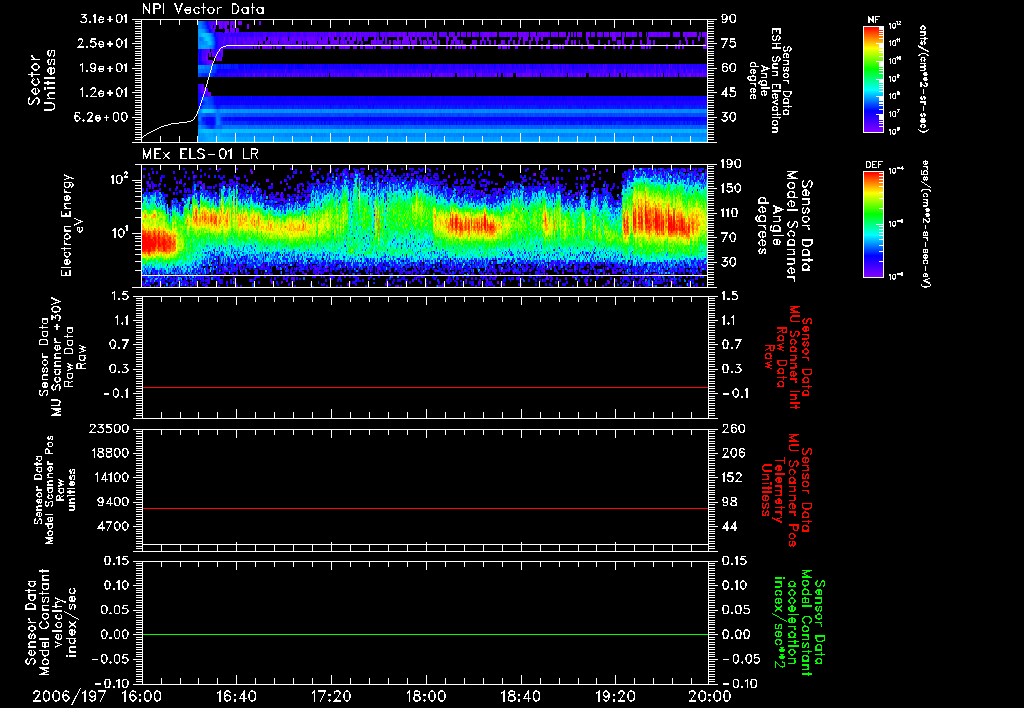Click the "ESH Sun Elevation Angle" axis title

coord(770,80)
